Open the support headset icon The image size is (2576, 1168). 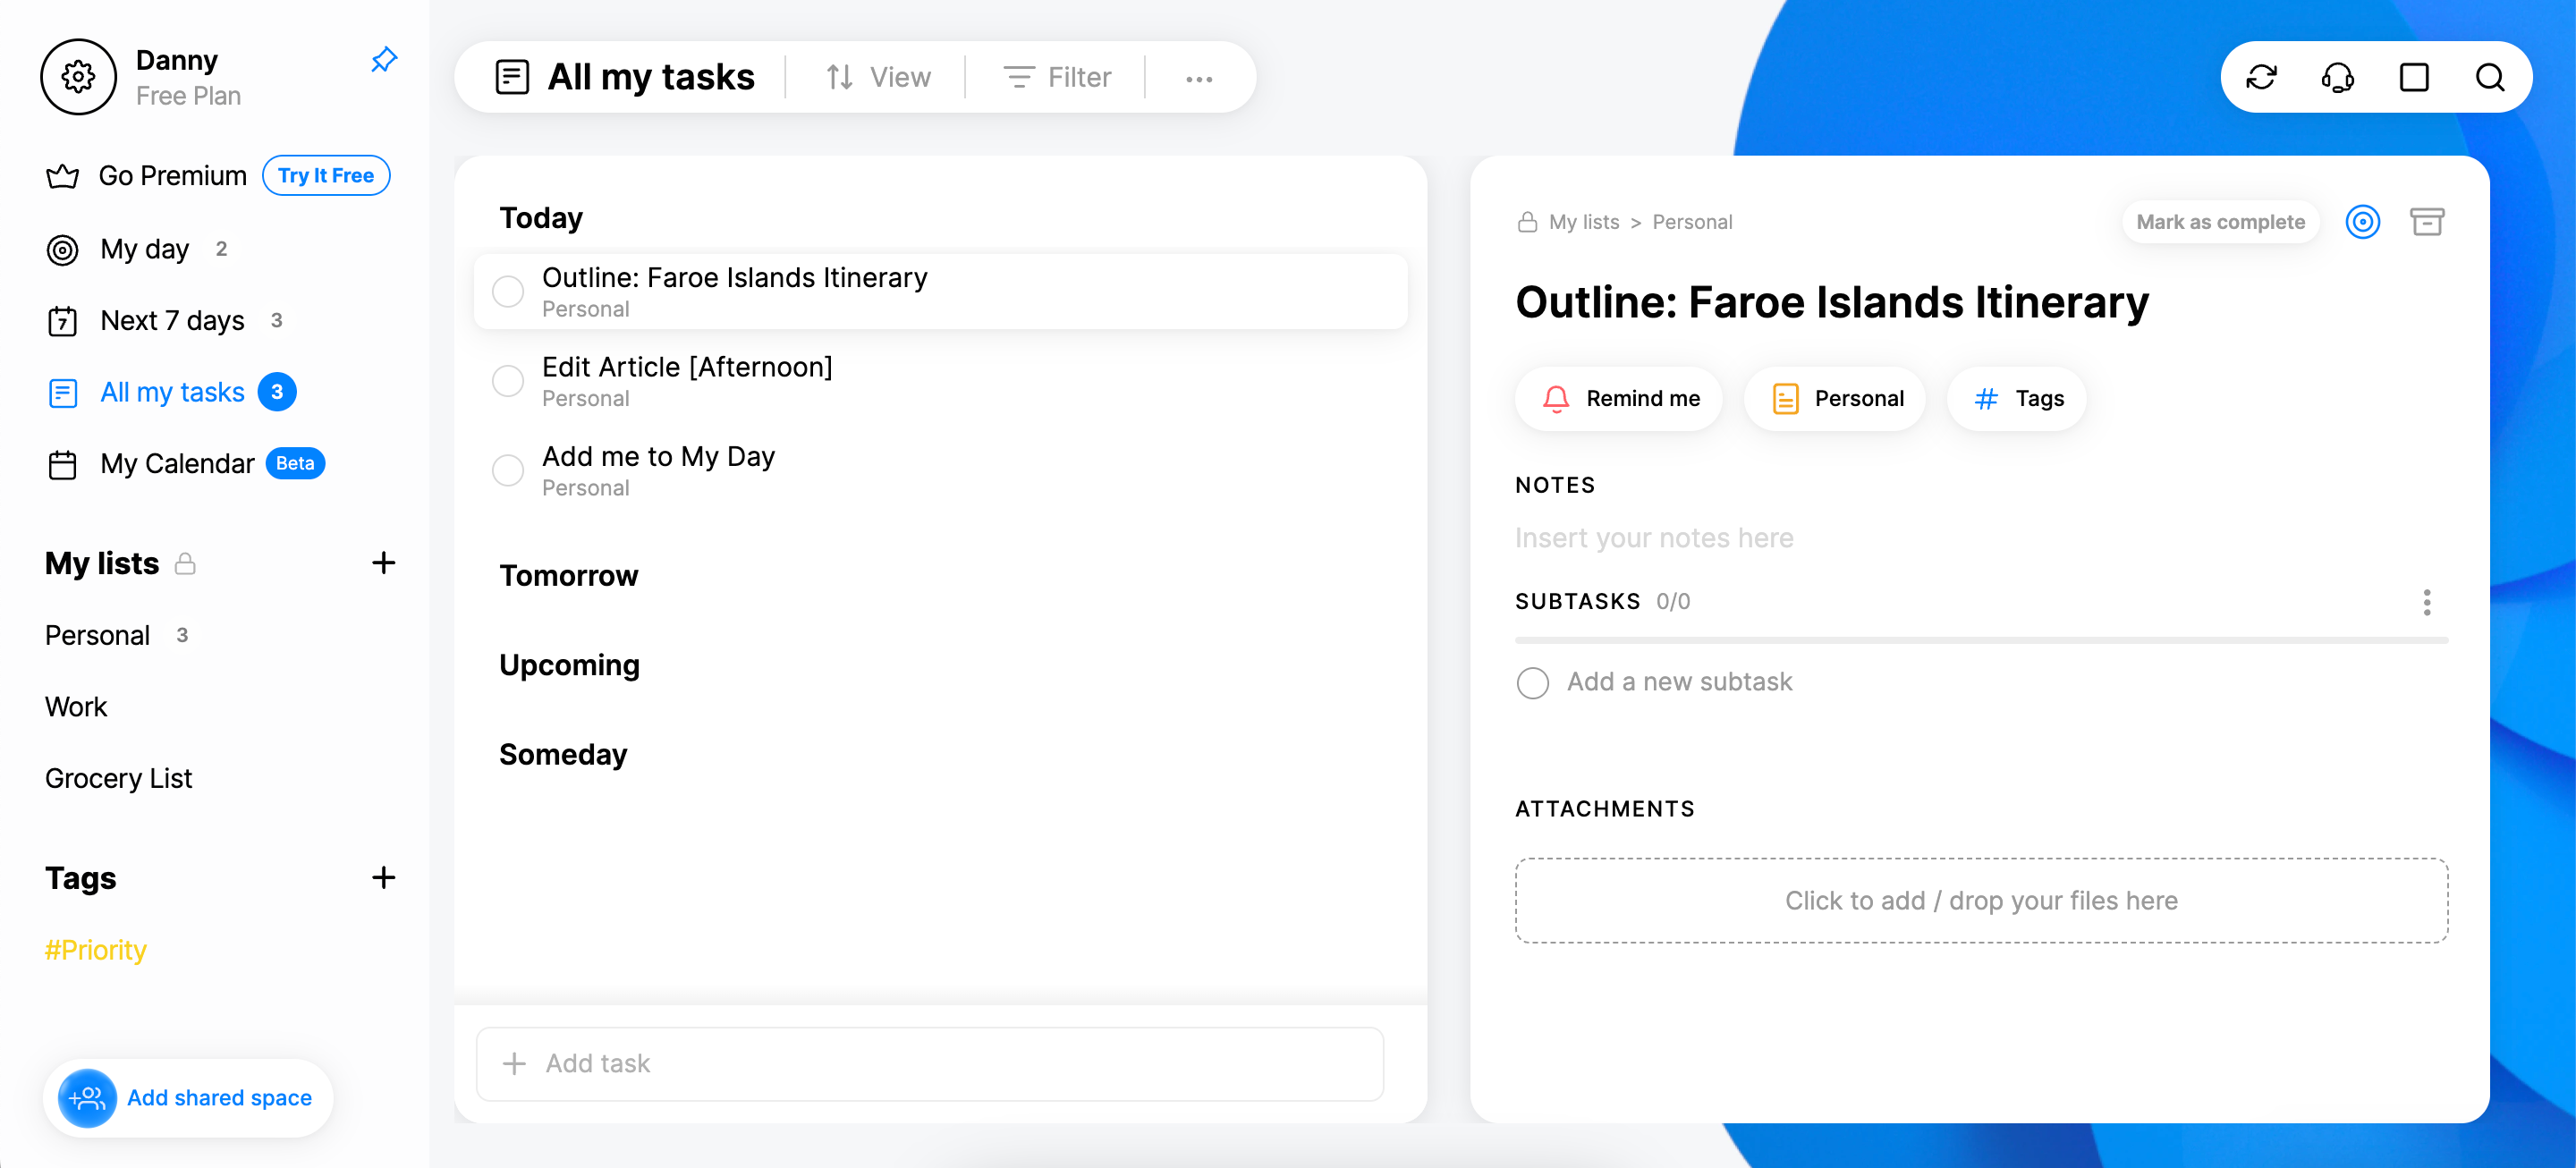pyautogui.click(x=2337, y=77)
